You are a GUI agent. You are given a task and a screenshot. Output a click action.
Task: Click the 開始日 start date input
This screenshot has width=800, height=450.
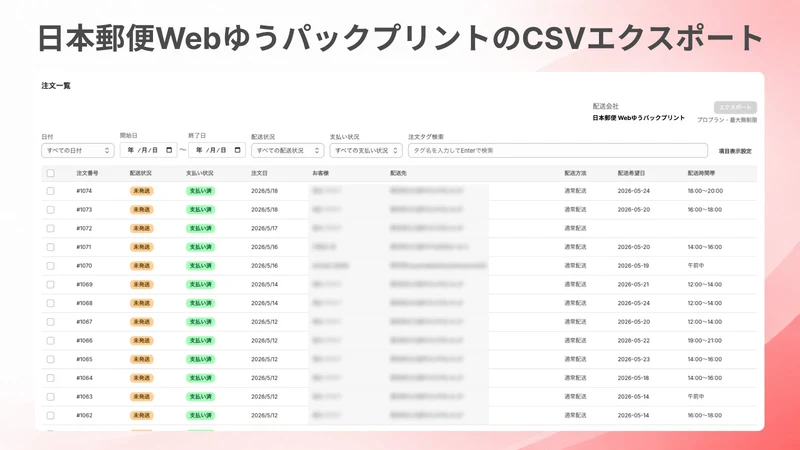[148, 150]
